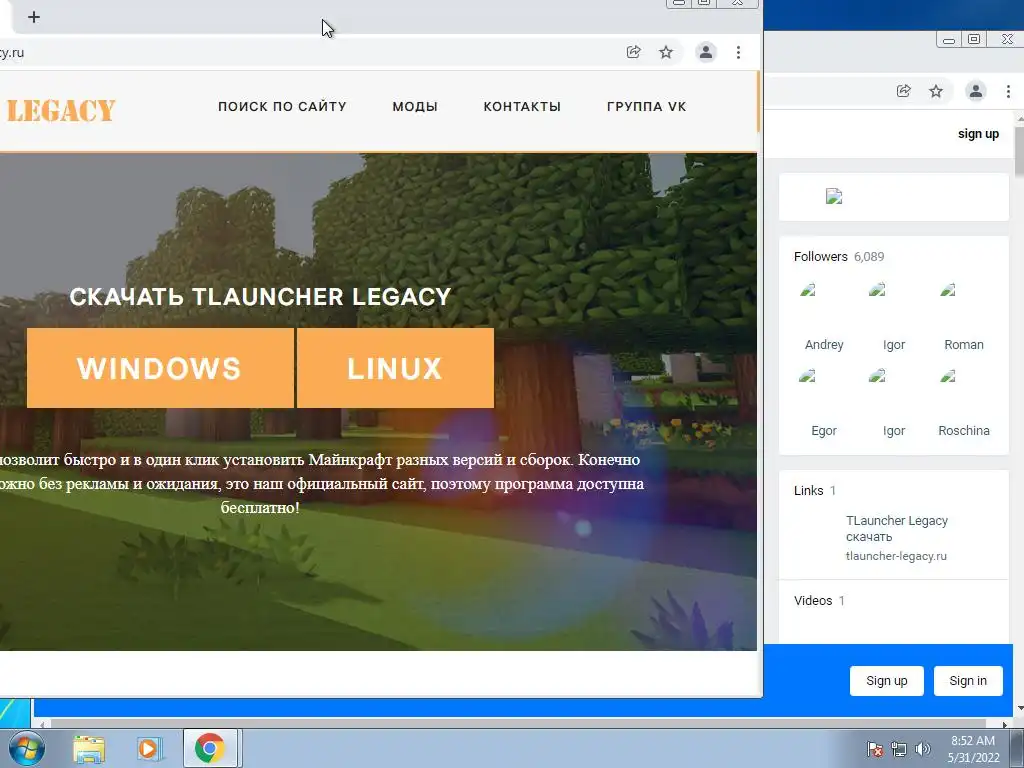The height and width of the screenshot is (768, 1024).
Task: Click the broken group image in VK window
Action: [834, 197]
